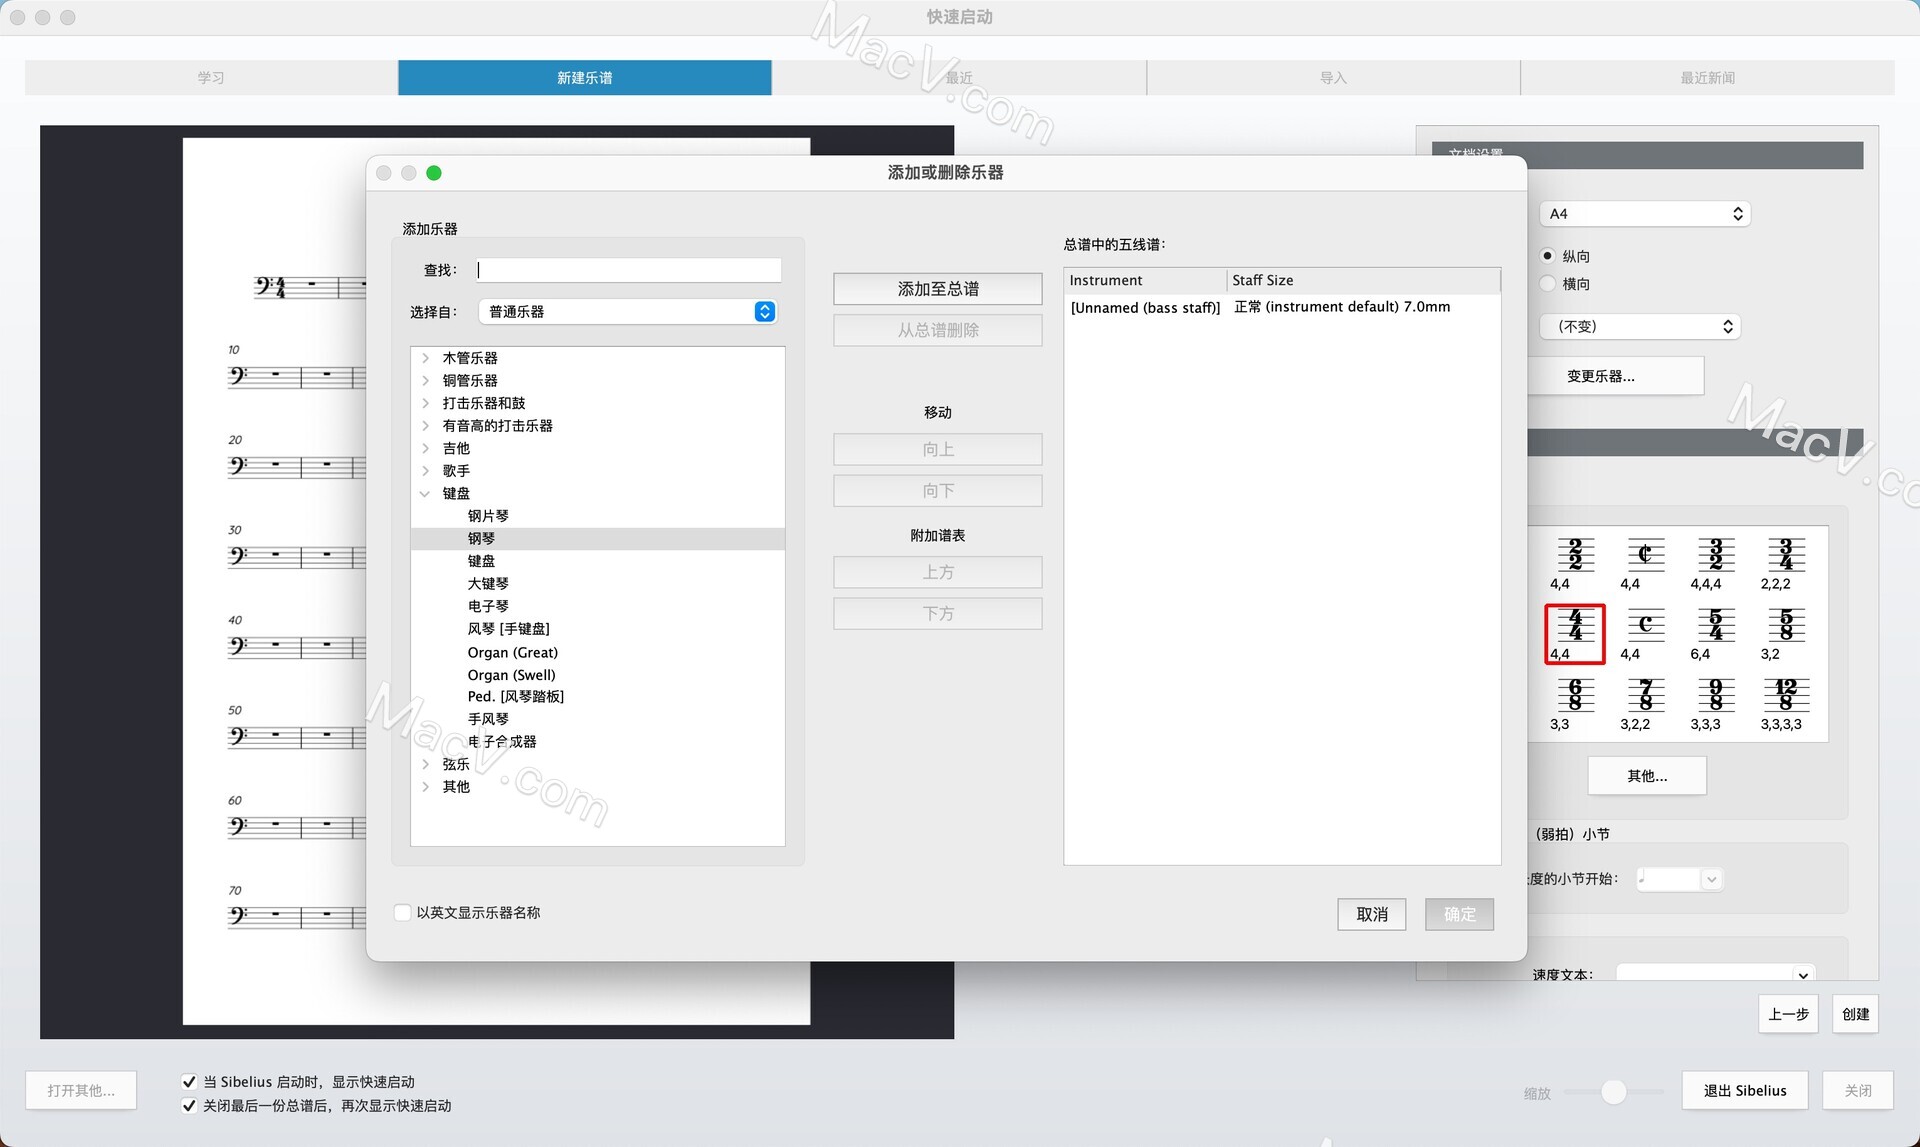The height and width of the screenshot is (1147, 1920).
Task: Expand the 有音高的打击乐器 tree arrow
Action: [x=426, y=426]
